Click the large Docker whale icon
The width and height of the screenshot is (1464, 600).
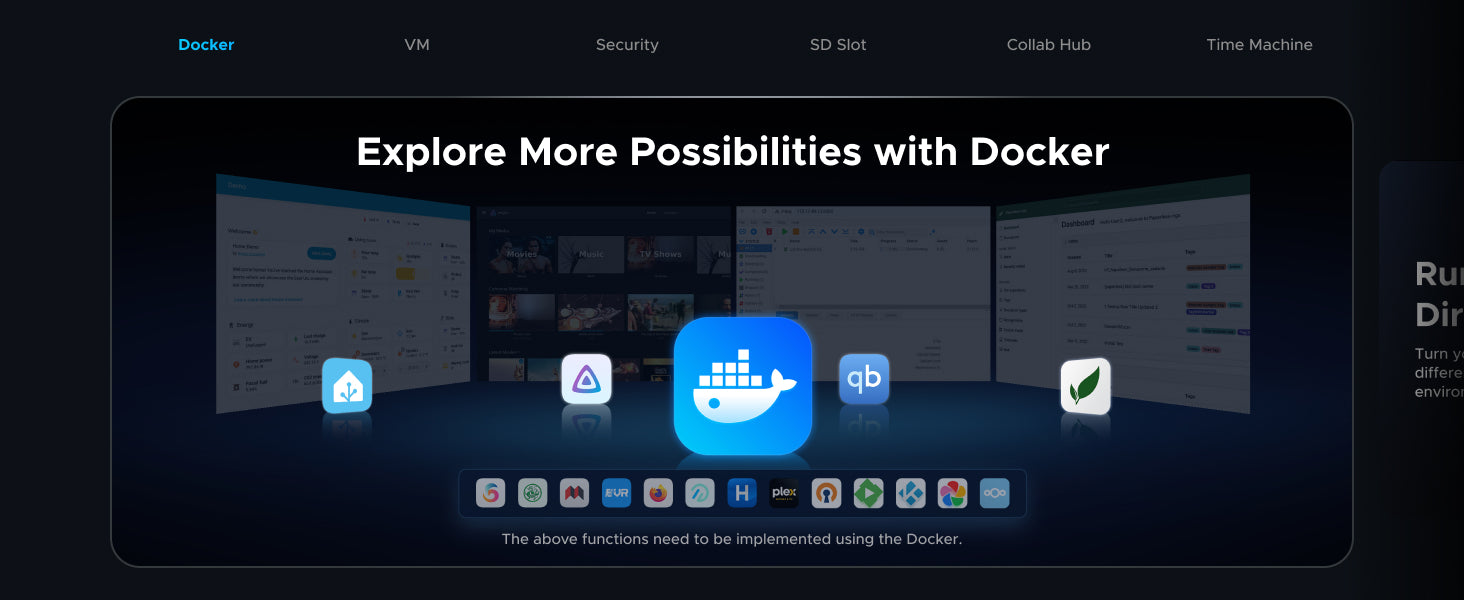coord(742,386)
